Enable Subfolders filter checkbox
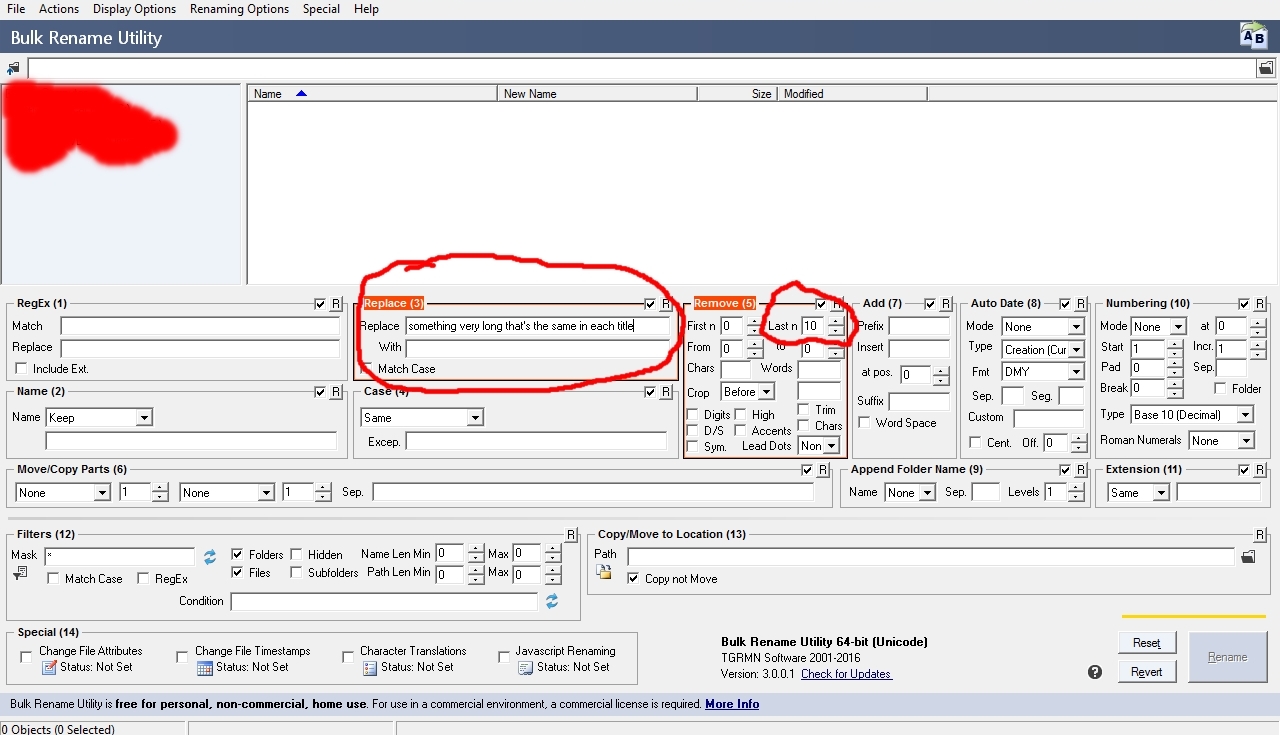 tap(297, 573)
